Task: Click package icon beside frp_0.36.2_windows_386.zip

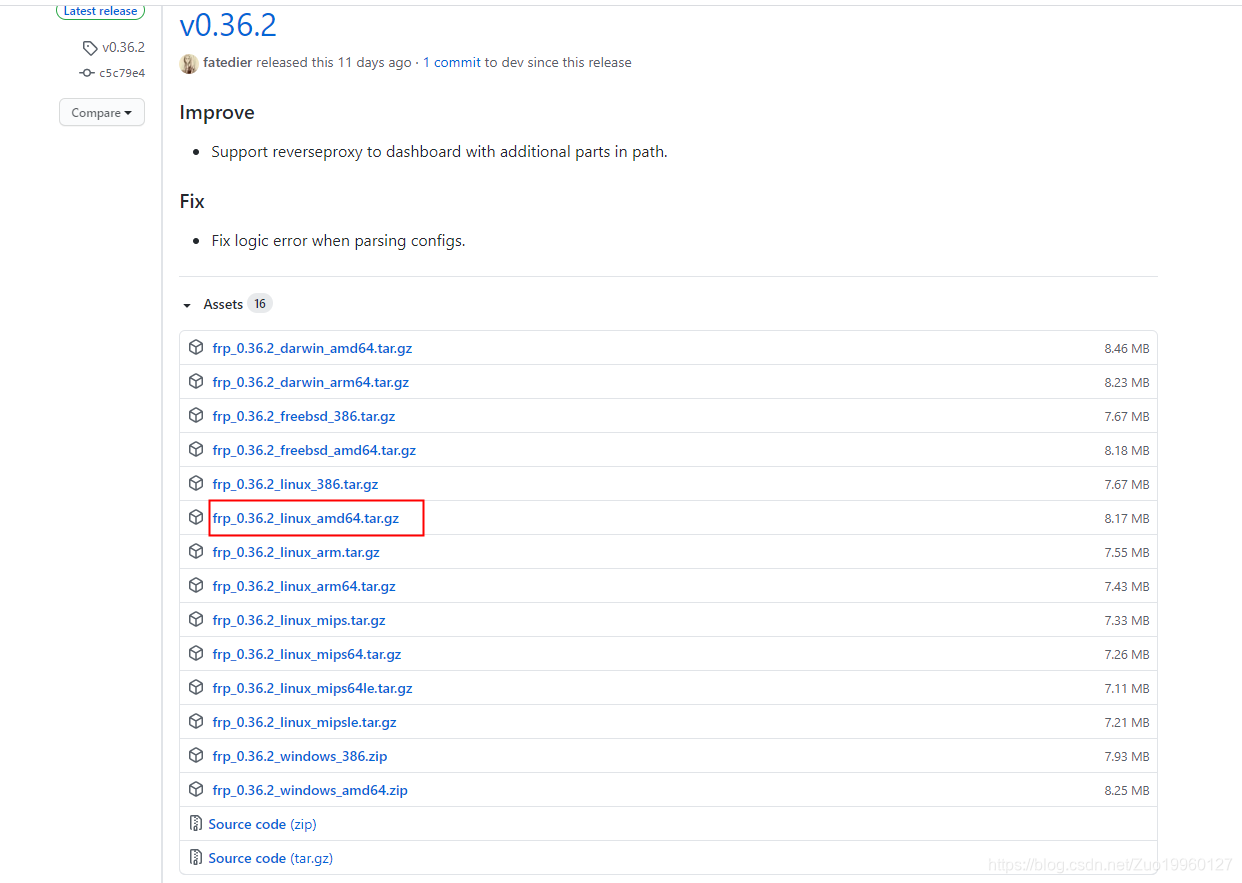Action: tap(196, 756)
